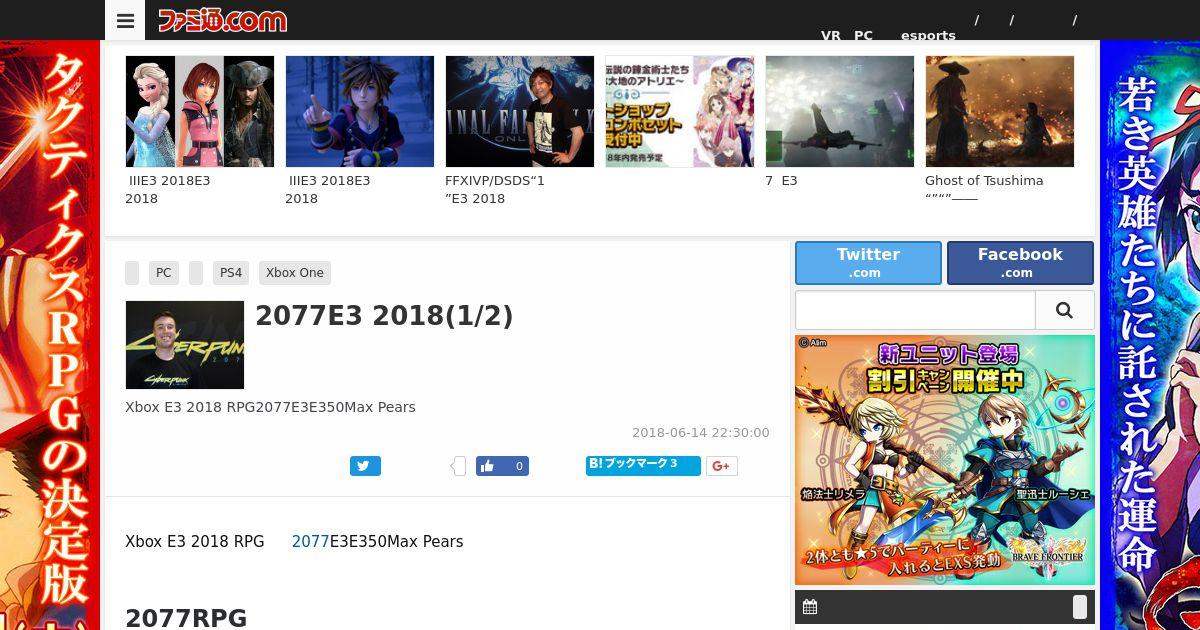Open the FFXIV PVP/DSDS headline link

(495, 189)
